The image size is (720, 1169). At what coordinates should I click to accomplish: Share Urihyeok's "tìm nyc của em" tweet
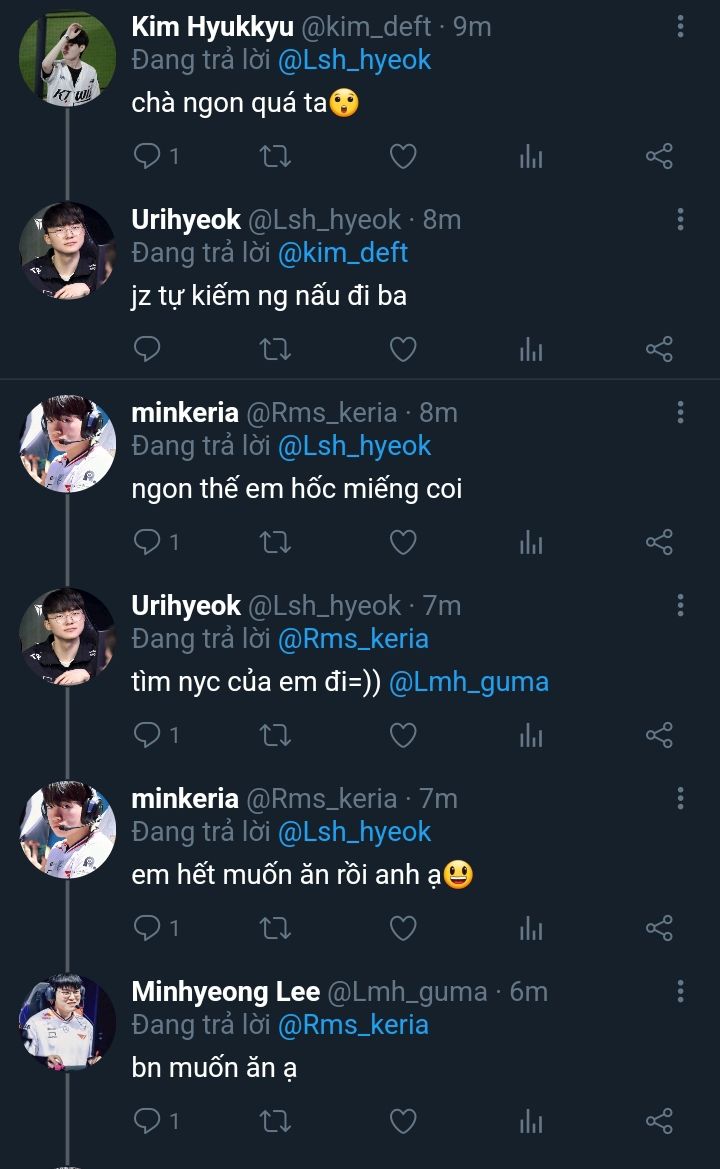point(659,735)
